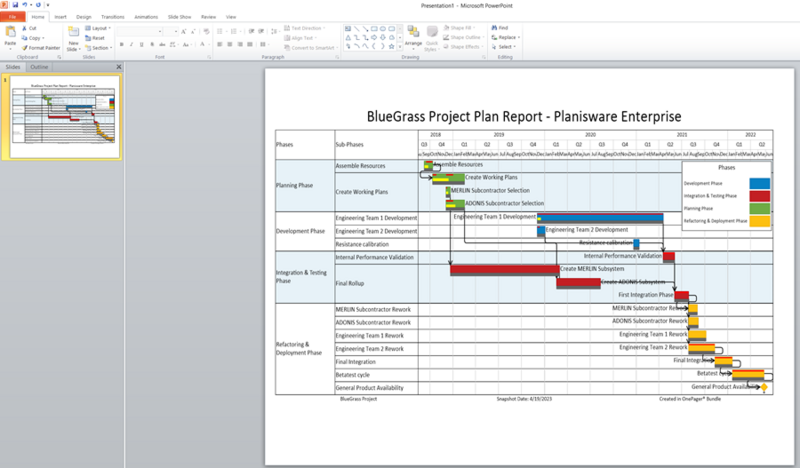
Task: Select the text box shape in gallery
Action: point(348,29)
